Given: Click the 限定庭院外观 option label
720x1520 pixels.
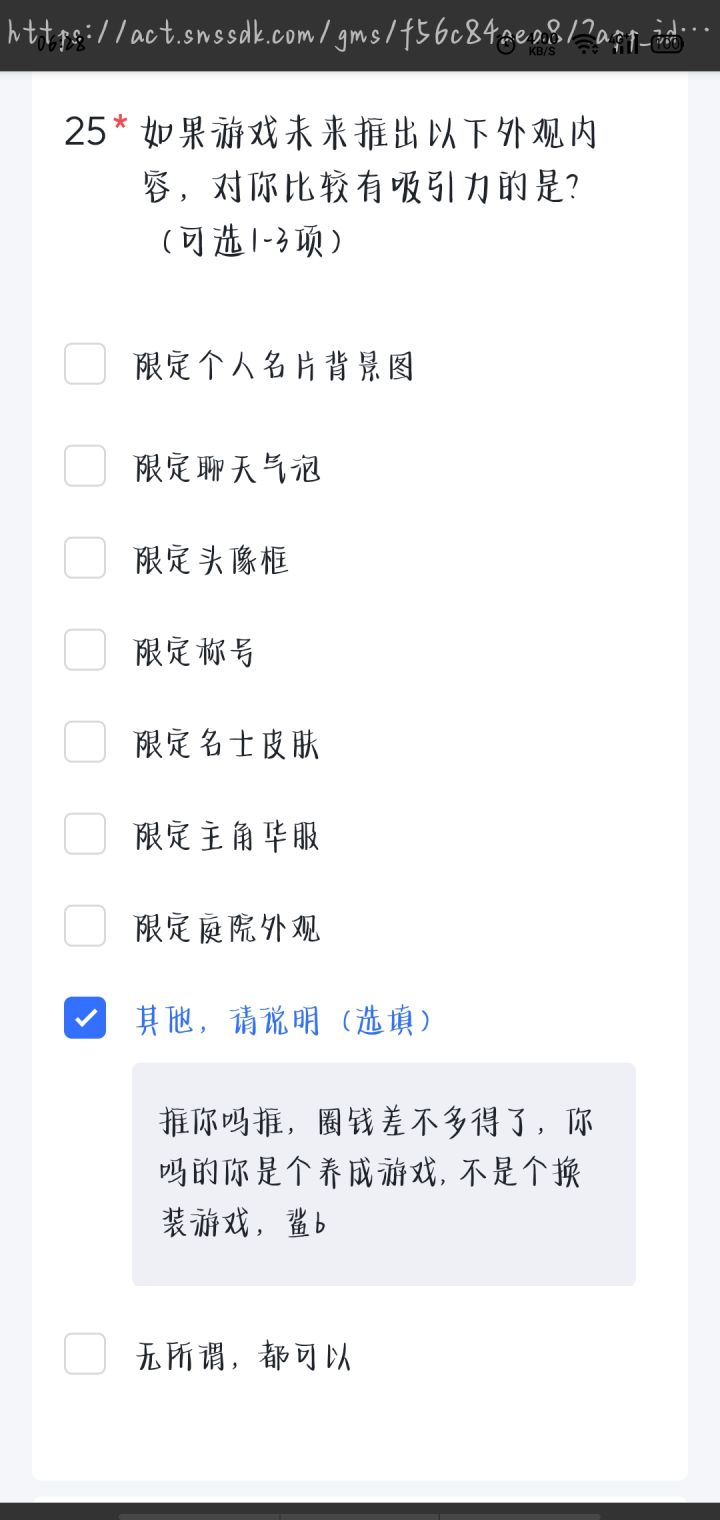Looking at the screenshot, I should coord(228,928).
